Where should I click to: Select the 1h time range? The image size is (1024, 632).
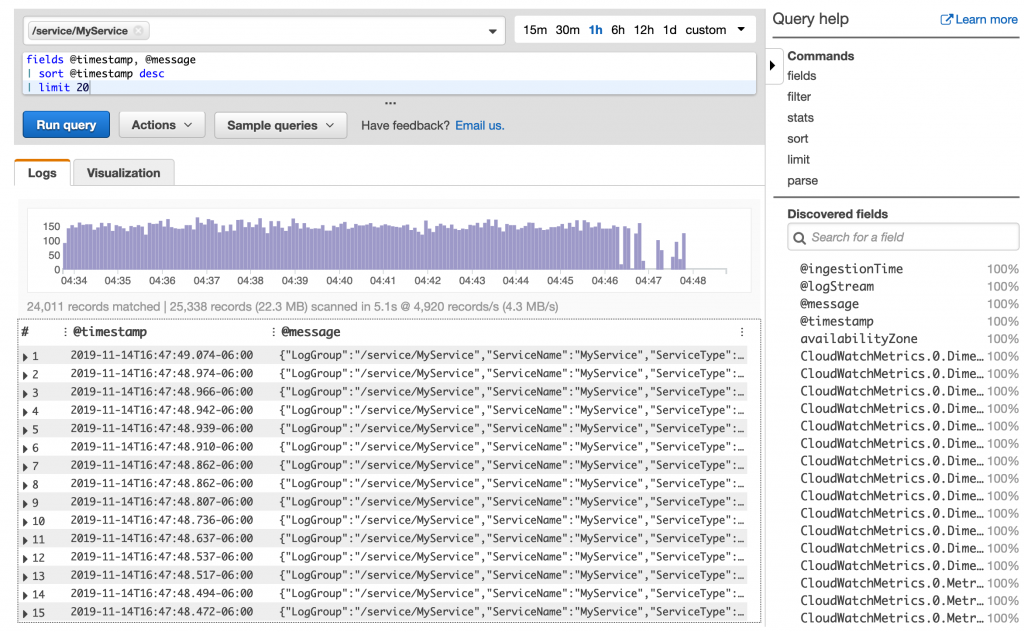[595, 30]
